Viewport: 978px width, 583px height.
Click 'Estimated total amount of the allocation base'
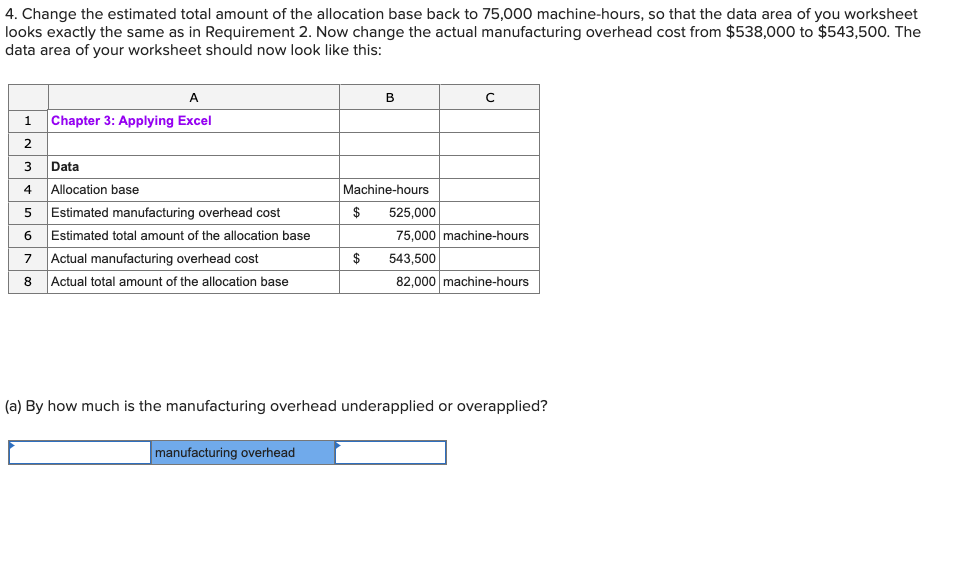click(194, 236)
